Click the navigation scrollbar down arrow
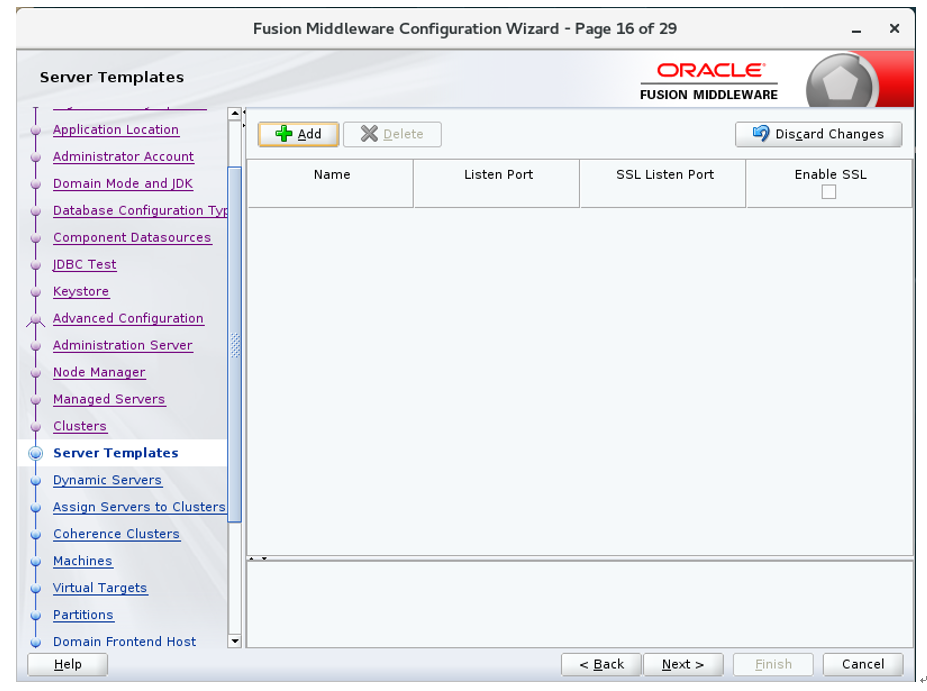Image resolution: width=927 pixels, height=691 pixels. (x=235, y=641)
